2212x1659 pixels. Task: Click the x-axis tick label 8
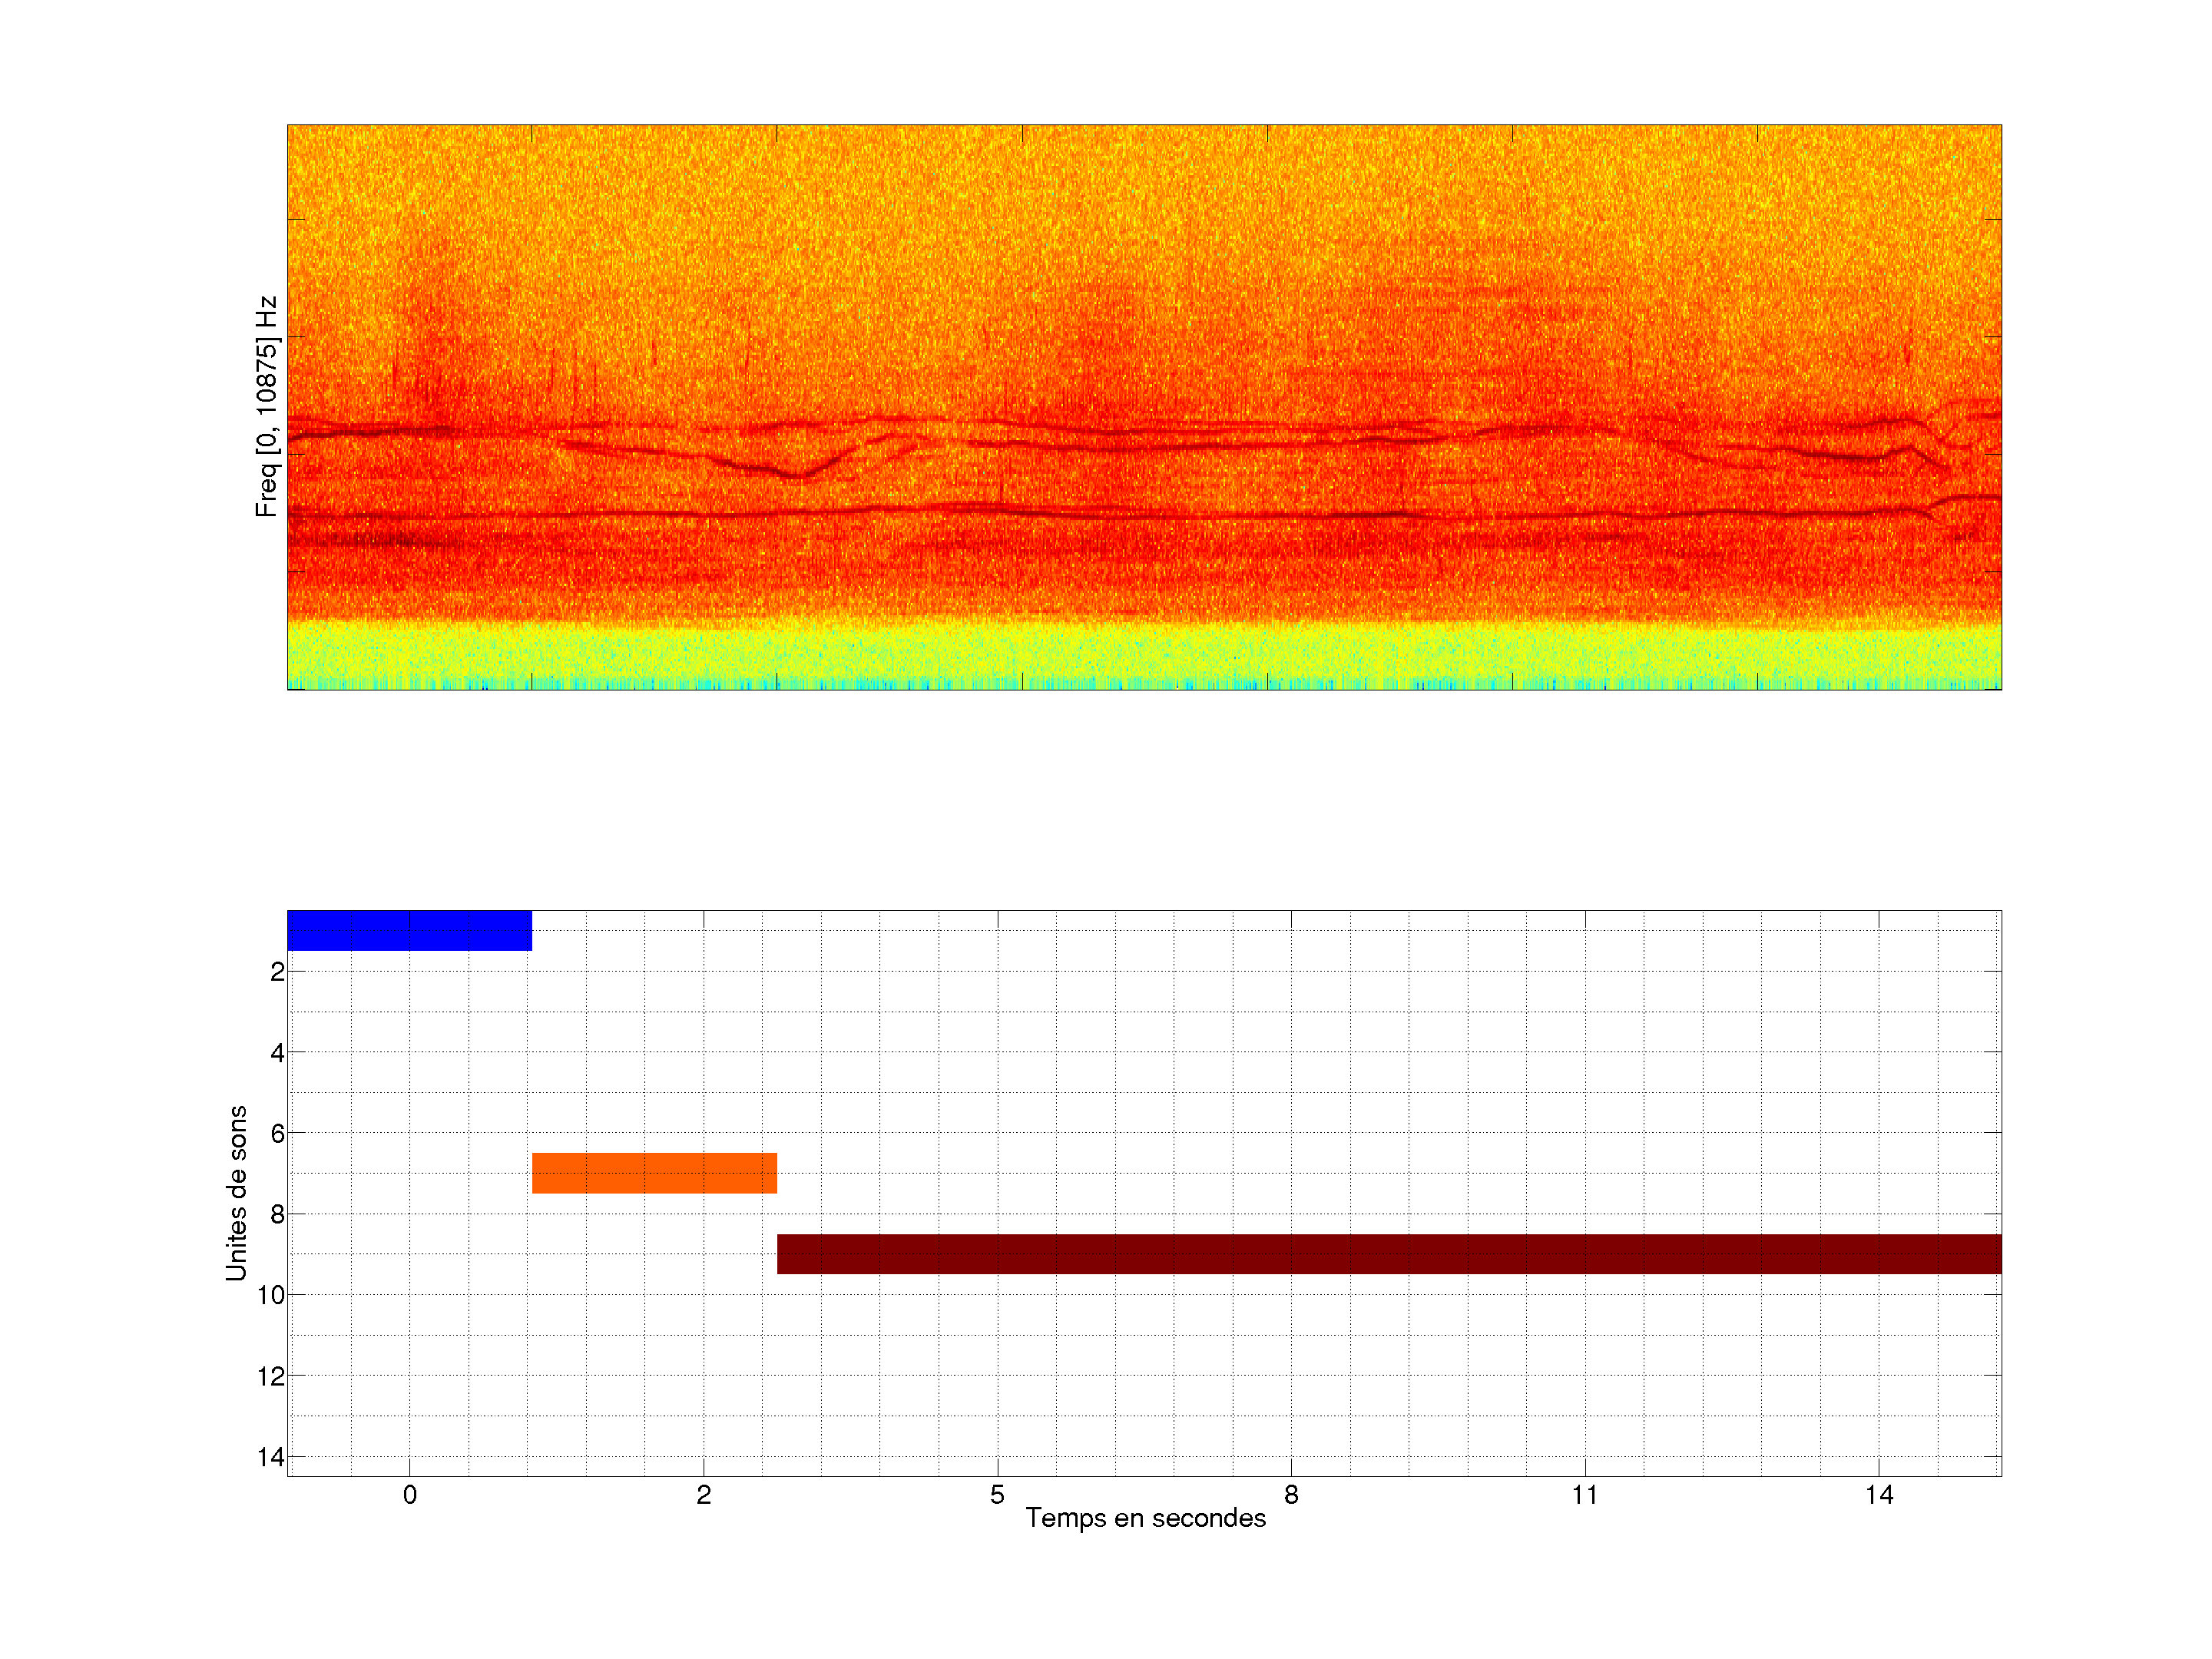click(x=1291, y=1495)
